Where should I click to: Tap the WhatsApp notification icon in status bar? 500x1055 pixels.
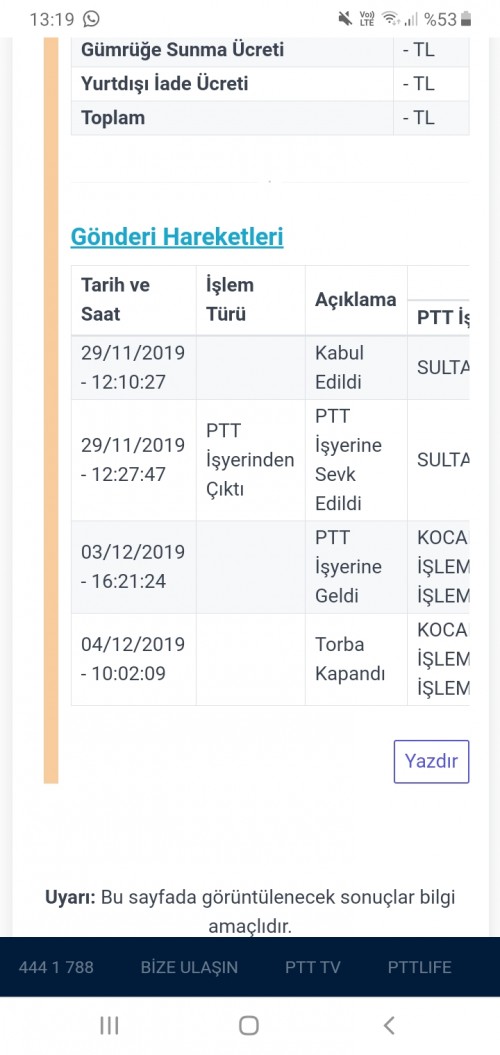90,19
